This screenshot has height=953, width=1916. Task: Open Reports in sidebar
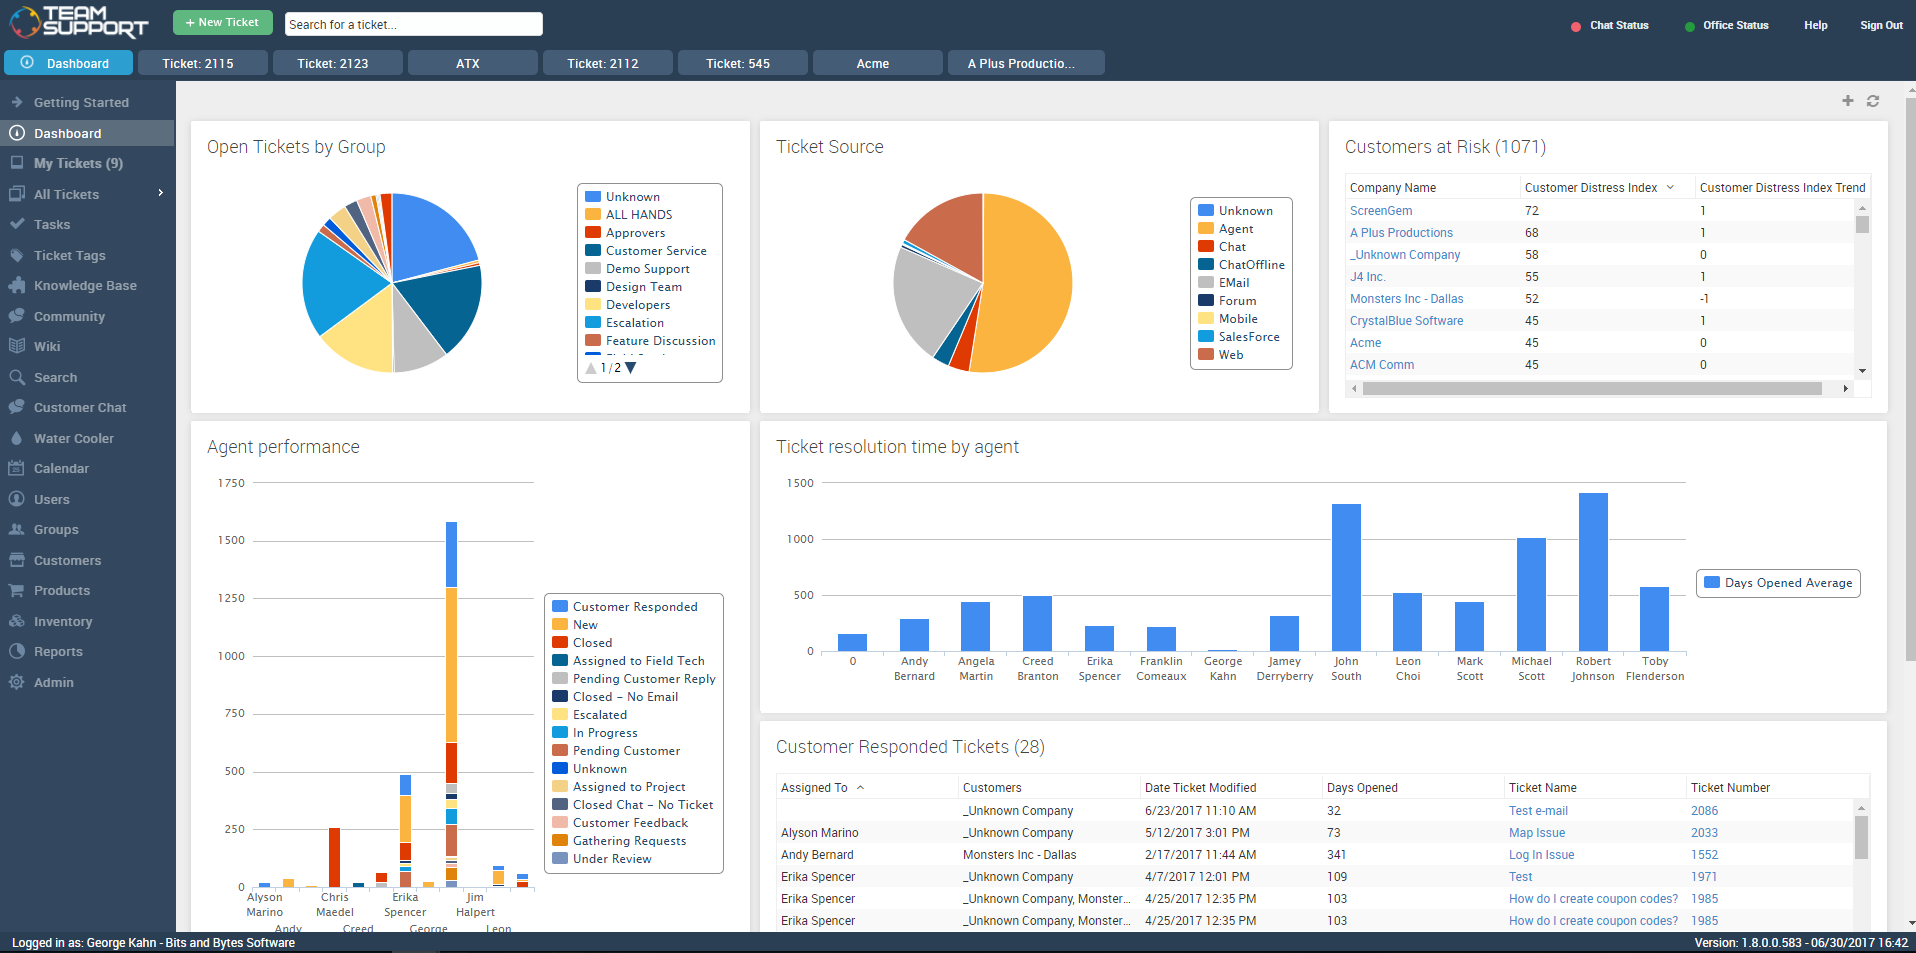(x=58, y=651)
